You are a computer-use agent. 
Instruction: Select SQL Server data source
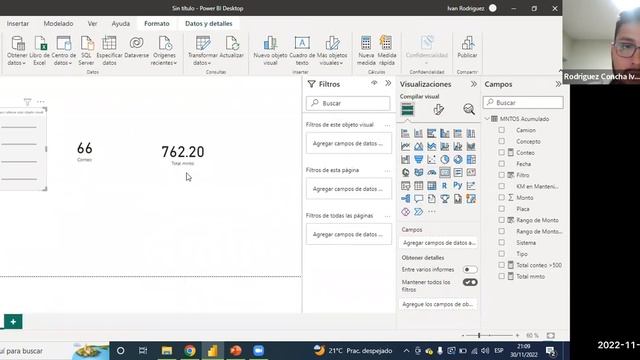pos(86,51)
